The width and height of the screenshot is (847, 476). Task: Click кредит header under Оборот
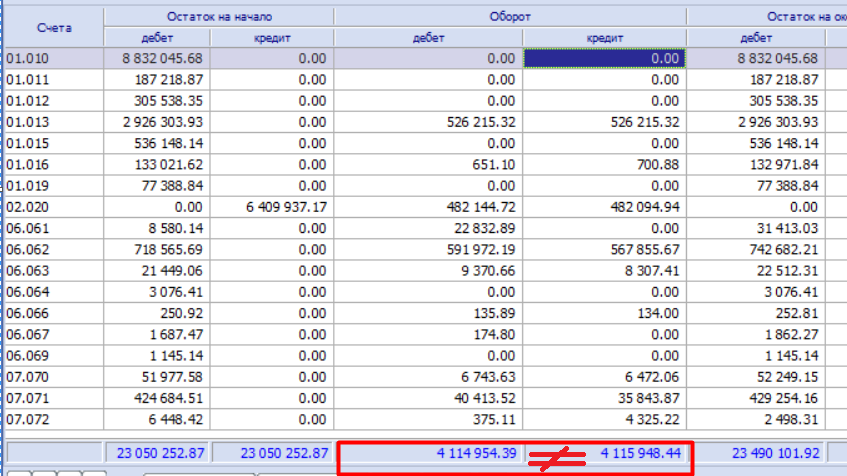point(604,38)
